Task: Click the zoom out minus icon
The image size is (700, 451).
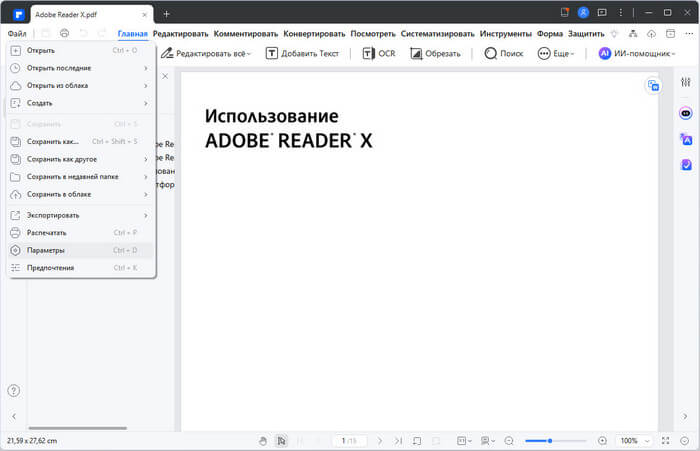Action: click(x=509, y=441)
